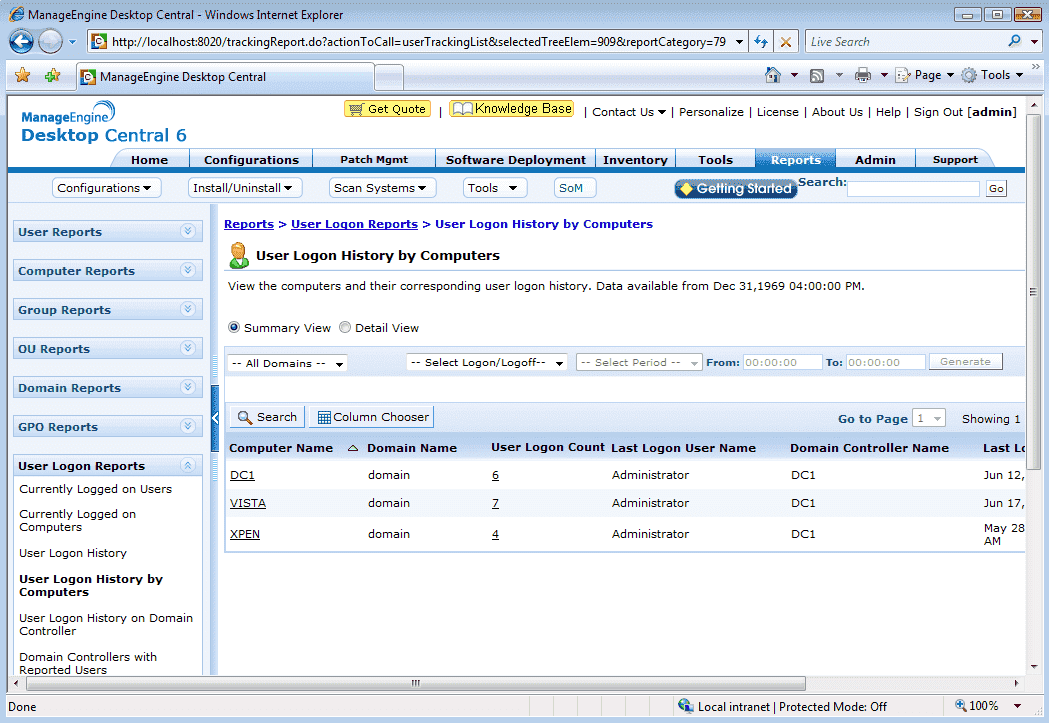Screen dimensions: 1049x723
Task: Click the Get Quote icon
Action: (x=356, y=109)
